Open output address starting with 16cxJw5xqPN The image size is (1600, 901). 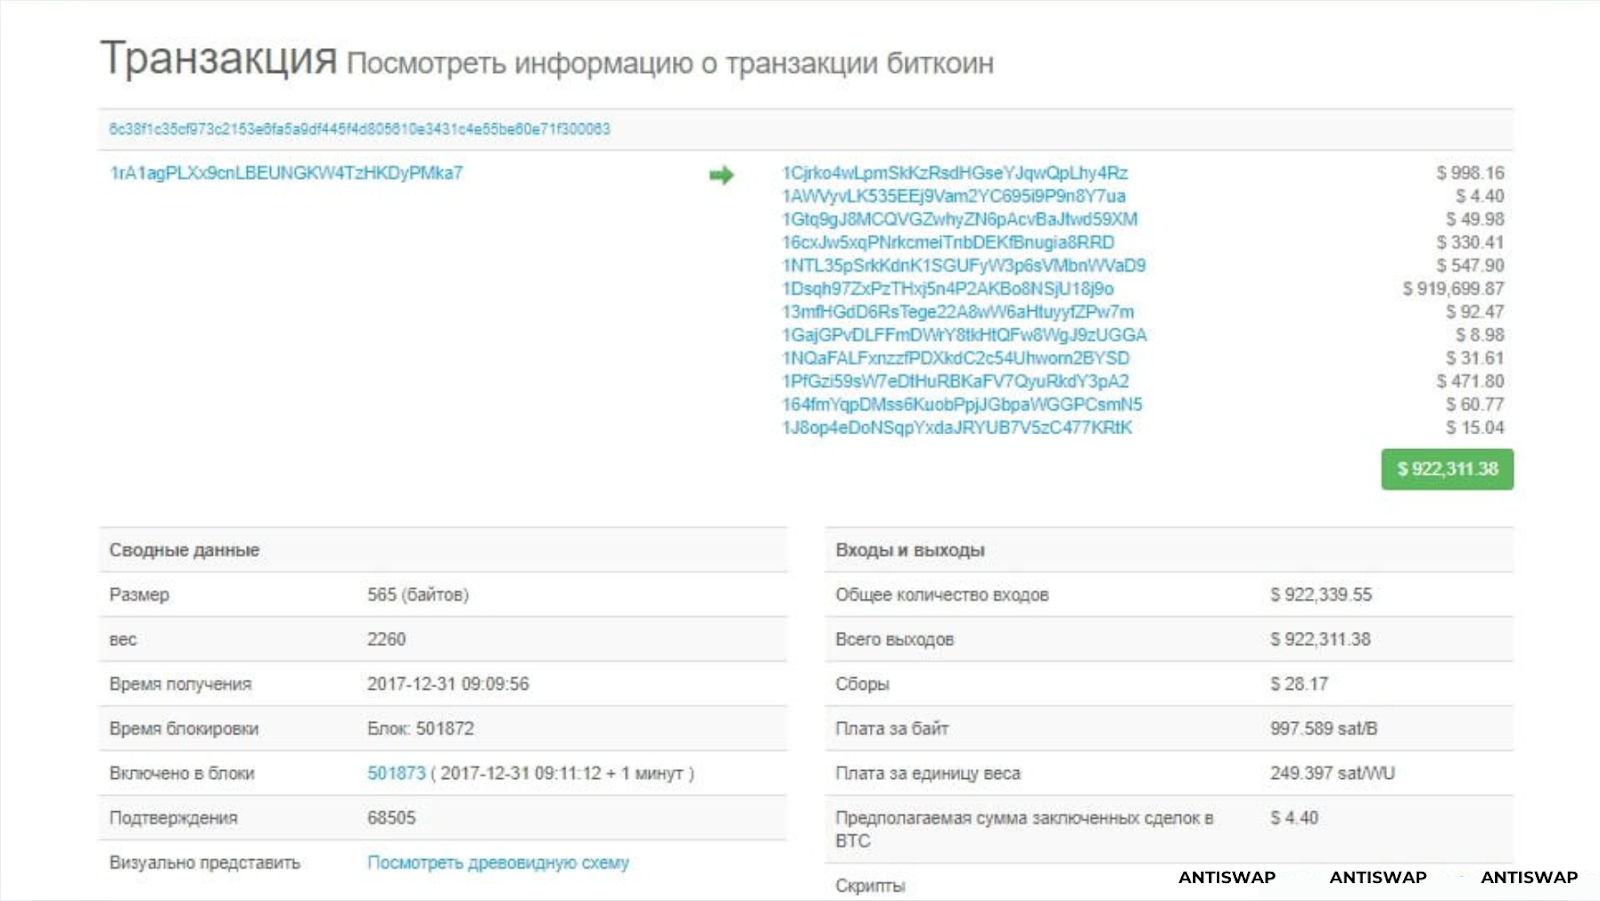947,242
